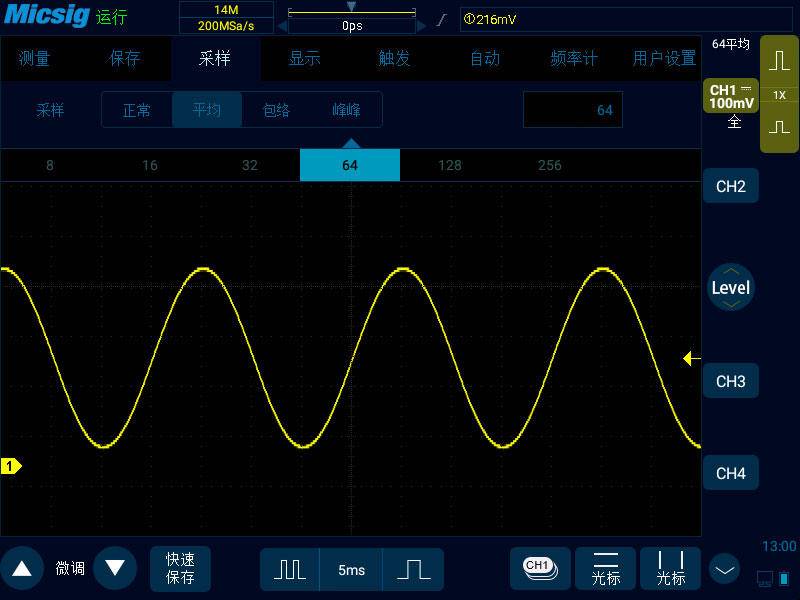Screen dimensions: 800x600
Task: Decrease vertical scale with lower pulse icon
Action: coord(779,128)
